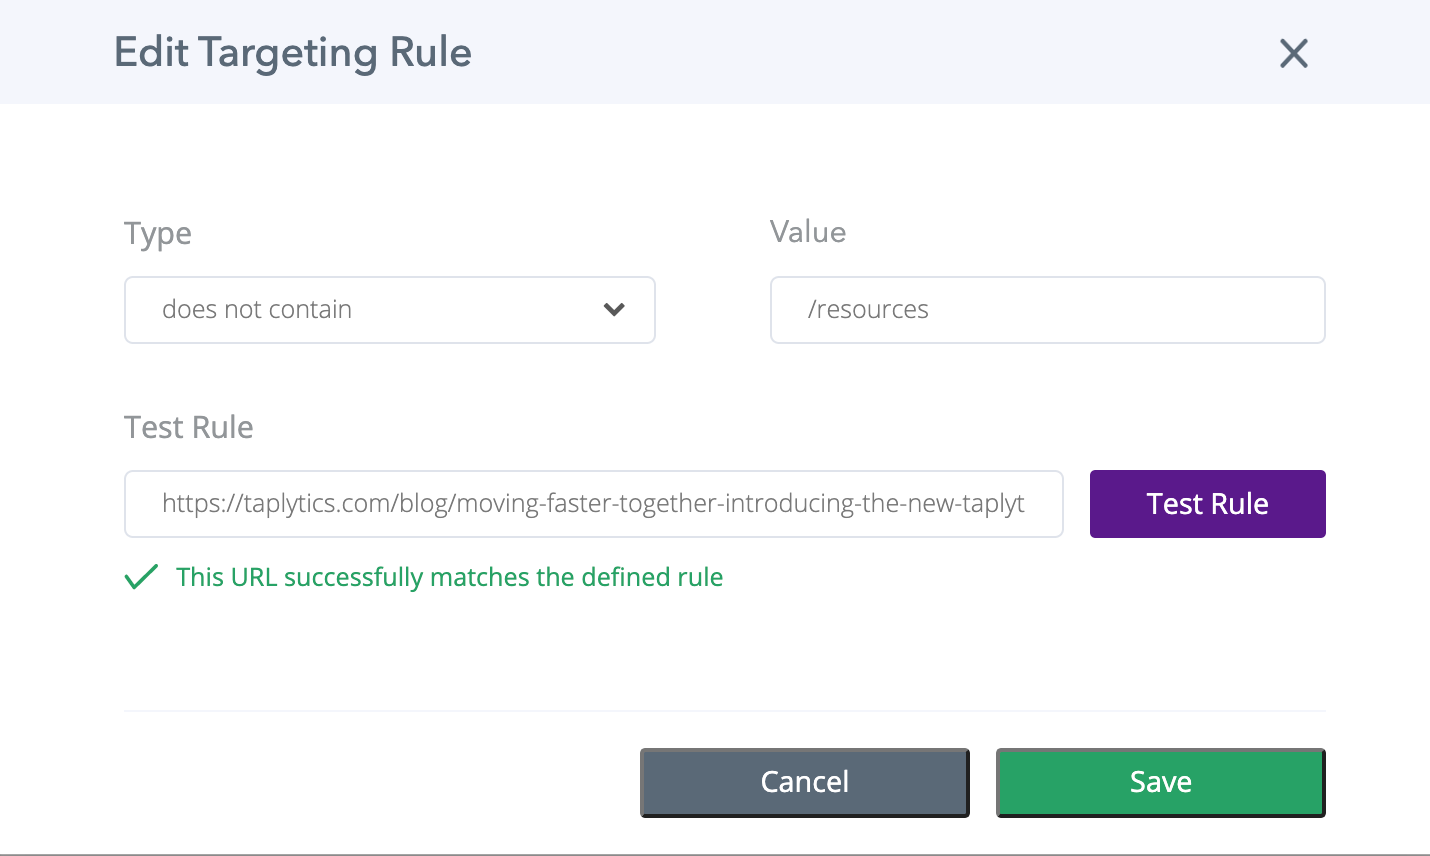Viewport: 1430px width, 856px height.
Task: Click into the test URL input field
Action: click(x=593, y=504)
